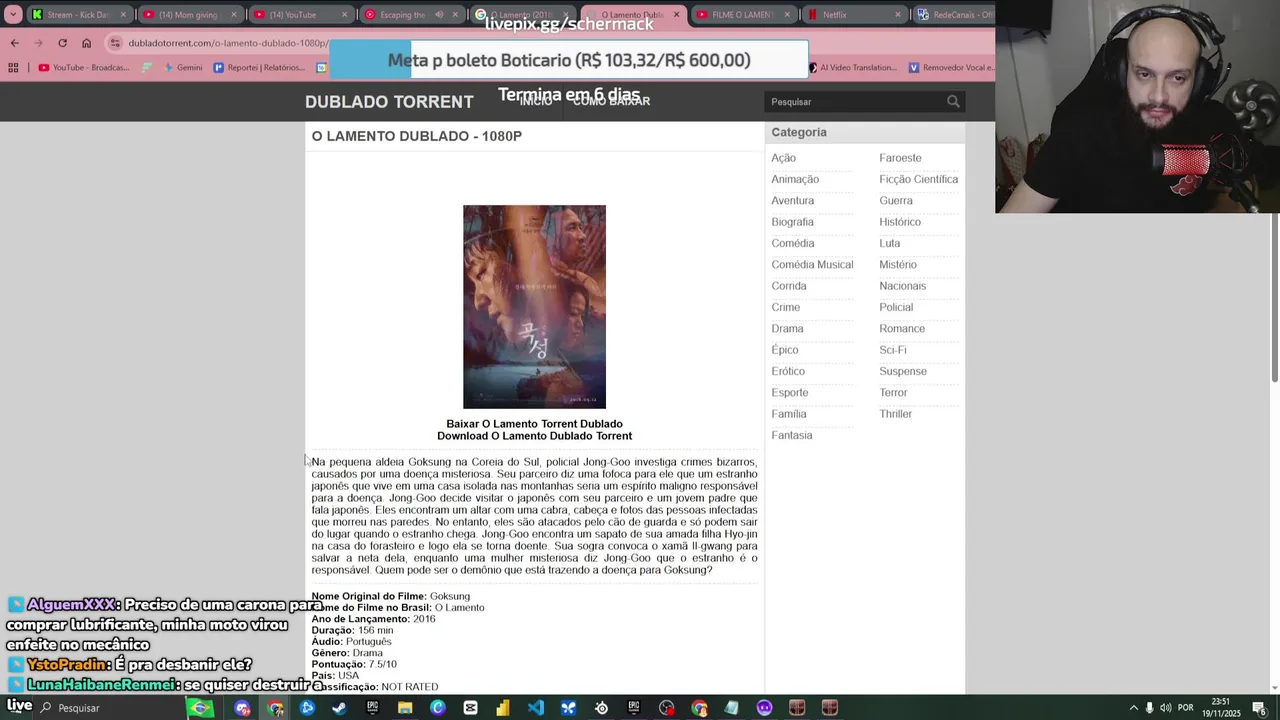Switch to the RedeCanais tab

click(955, 15)
